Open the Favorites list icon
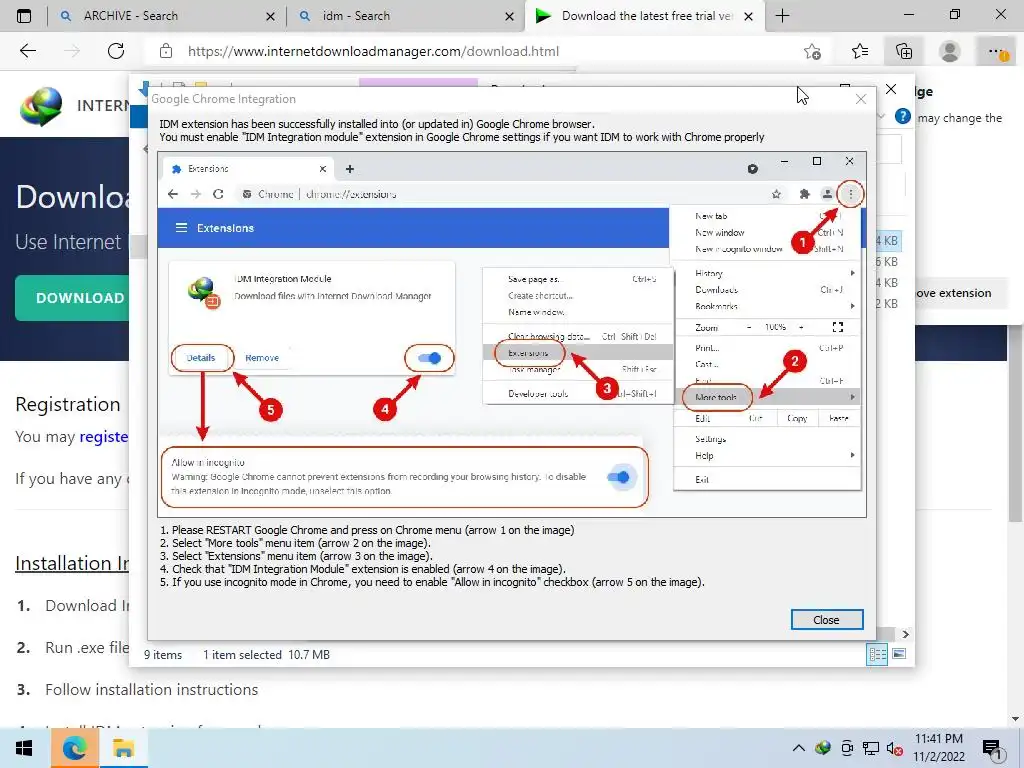 coord(860,51)
